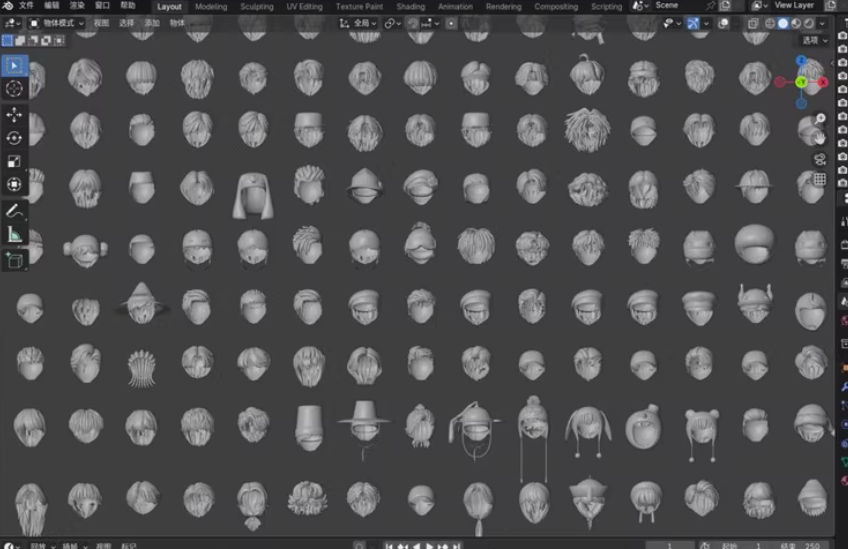Open the 物体模式 mode dropdown
Screen dimensions: 848x549
[56, 23]
